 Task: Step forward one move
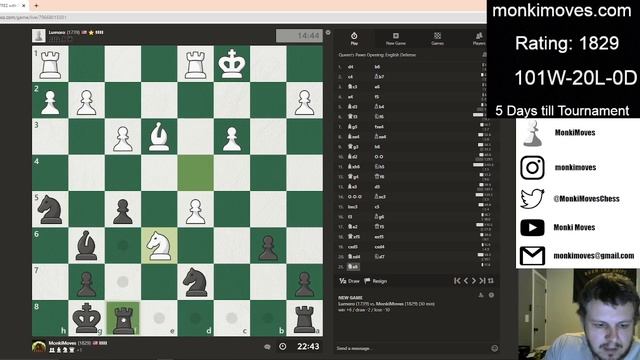coord(474,281)
